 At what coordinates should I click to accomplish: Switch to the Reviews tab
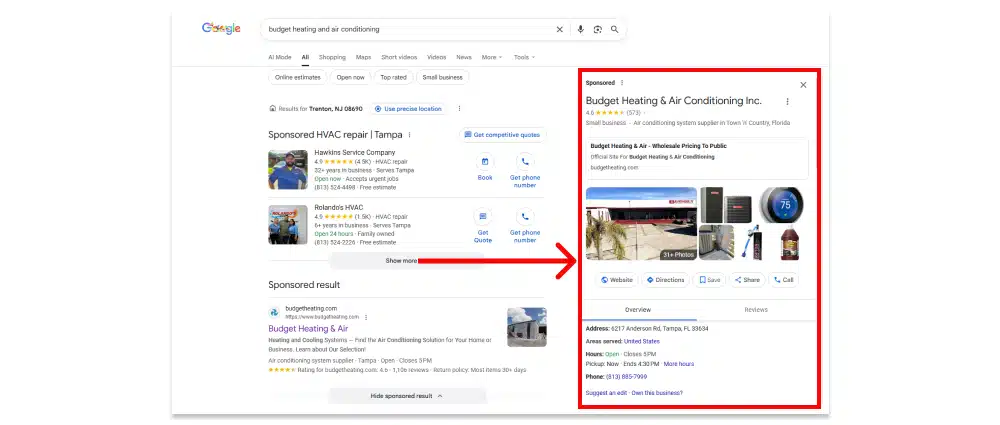[x=757, y=310]
